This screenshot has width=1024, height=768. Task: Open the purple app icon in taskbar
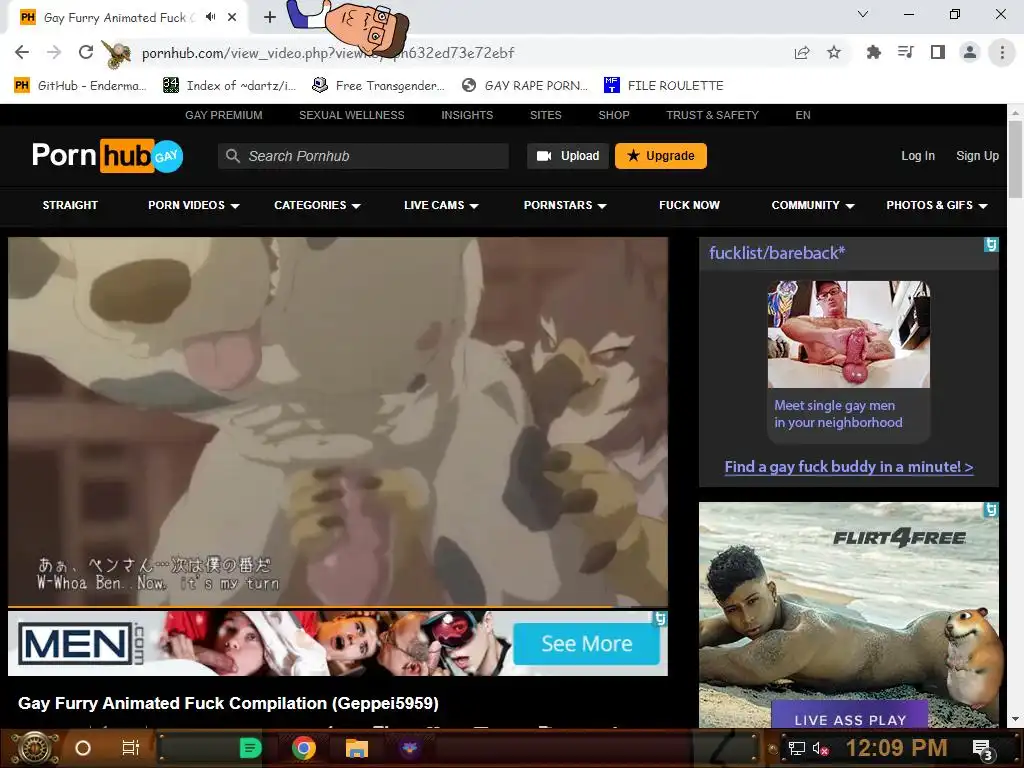[x=409, y=748]
